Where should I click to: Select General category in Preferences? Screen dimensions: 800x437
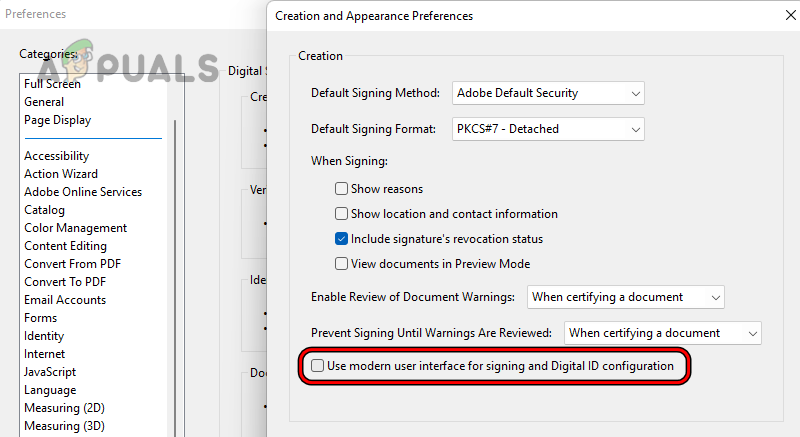[44, 102]
